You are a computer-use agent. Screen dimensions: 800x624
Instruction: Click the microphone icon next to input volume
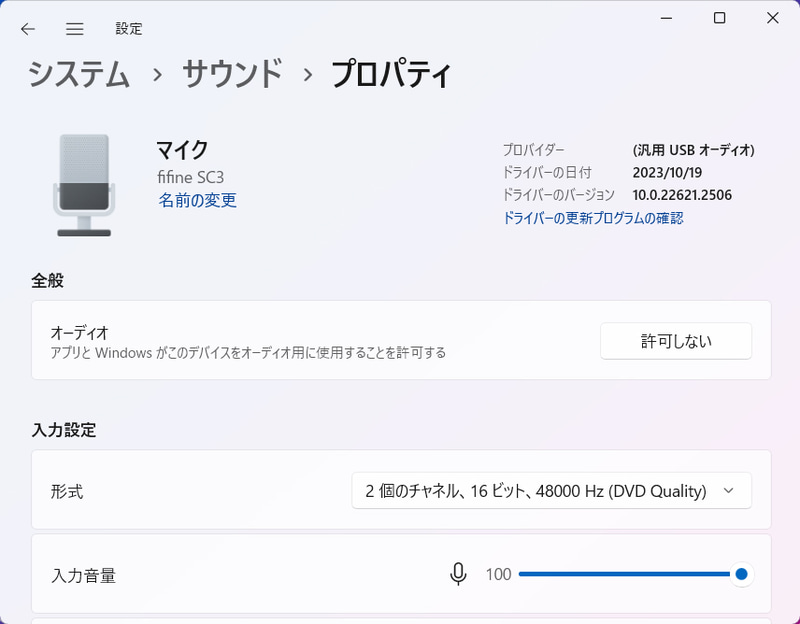(x=458, y=574)
